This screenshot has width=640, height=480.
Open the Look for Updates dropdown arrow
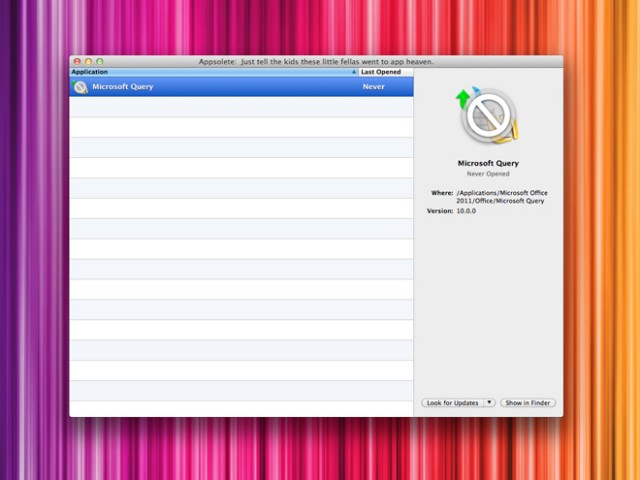point(489,403)
